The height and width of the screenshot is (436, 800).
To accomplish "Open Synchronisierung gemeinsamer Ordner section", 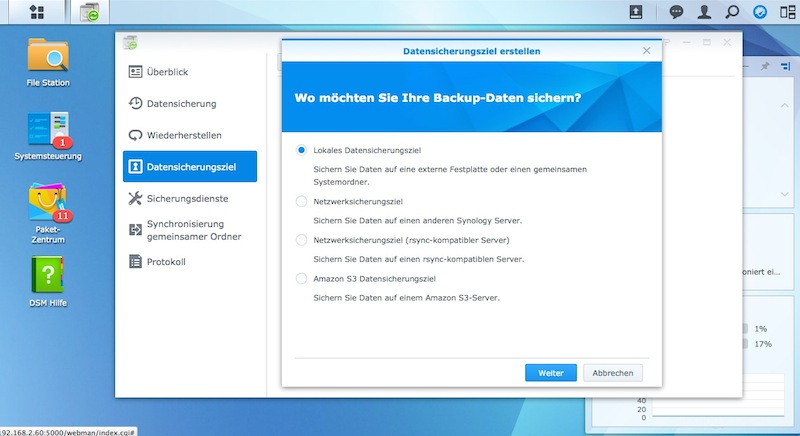I will tap(190, 230).
